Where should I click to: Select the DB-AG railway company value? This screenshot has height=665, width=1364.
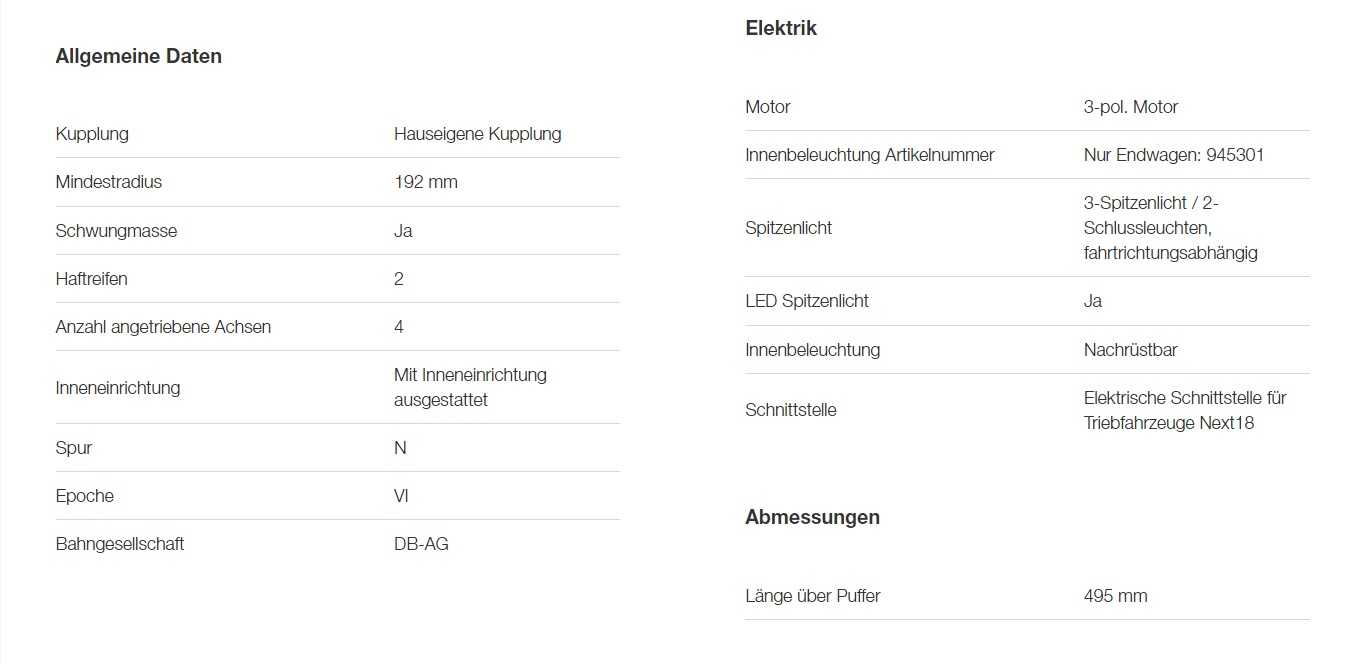(421, 544)
